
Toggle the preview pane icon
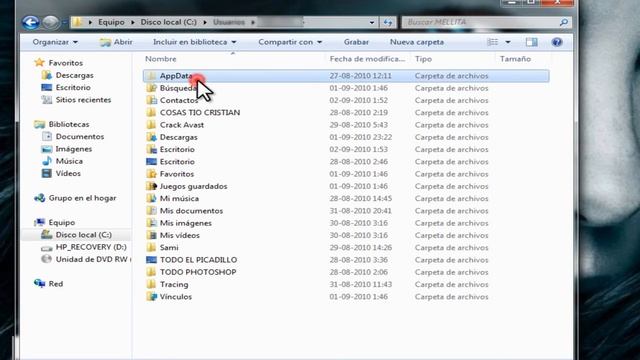531,42
